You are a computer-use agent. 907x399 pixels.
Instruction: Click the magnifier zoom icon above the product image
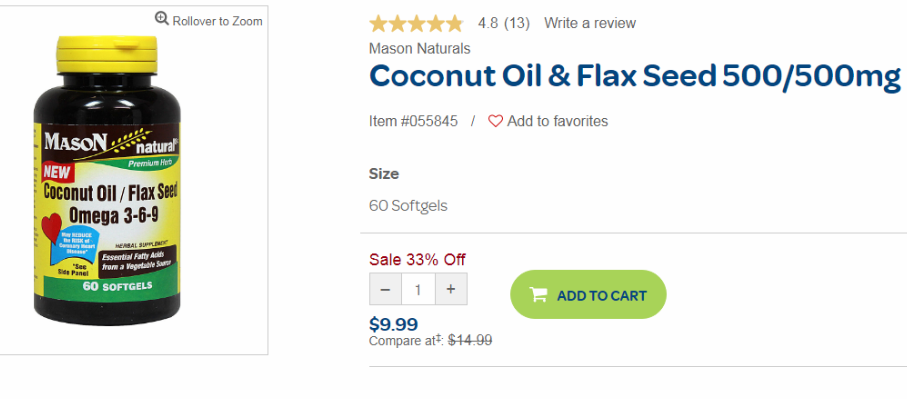coord(162,19)
